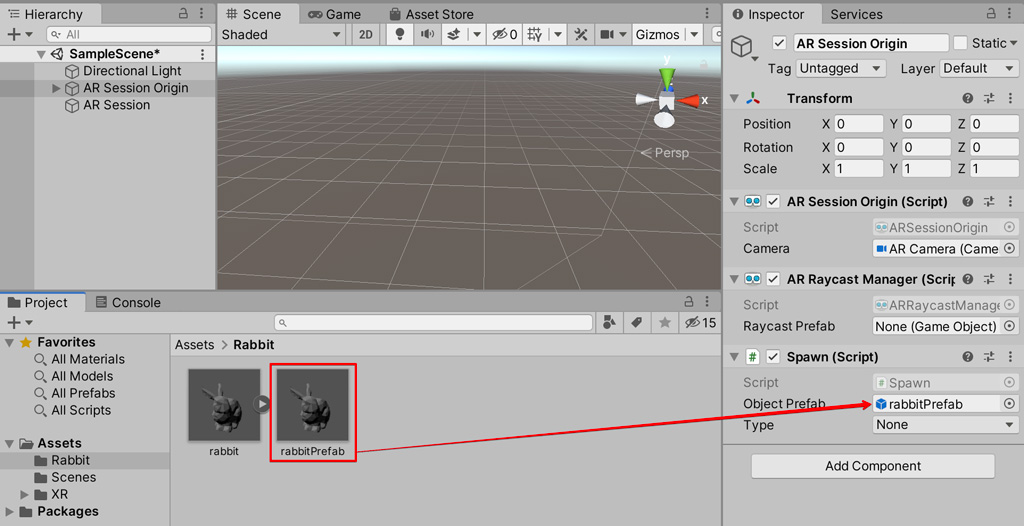Switch to the Services tab

point(856,14)
